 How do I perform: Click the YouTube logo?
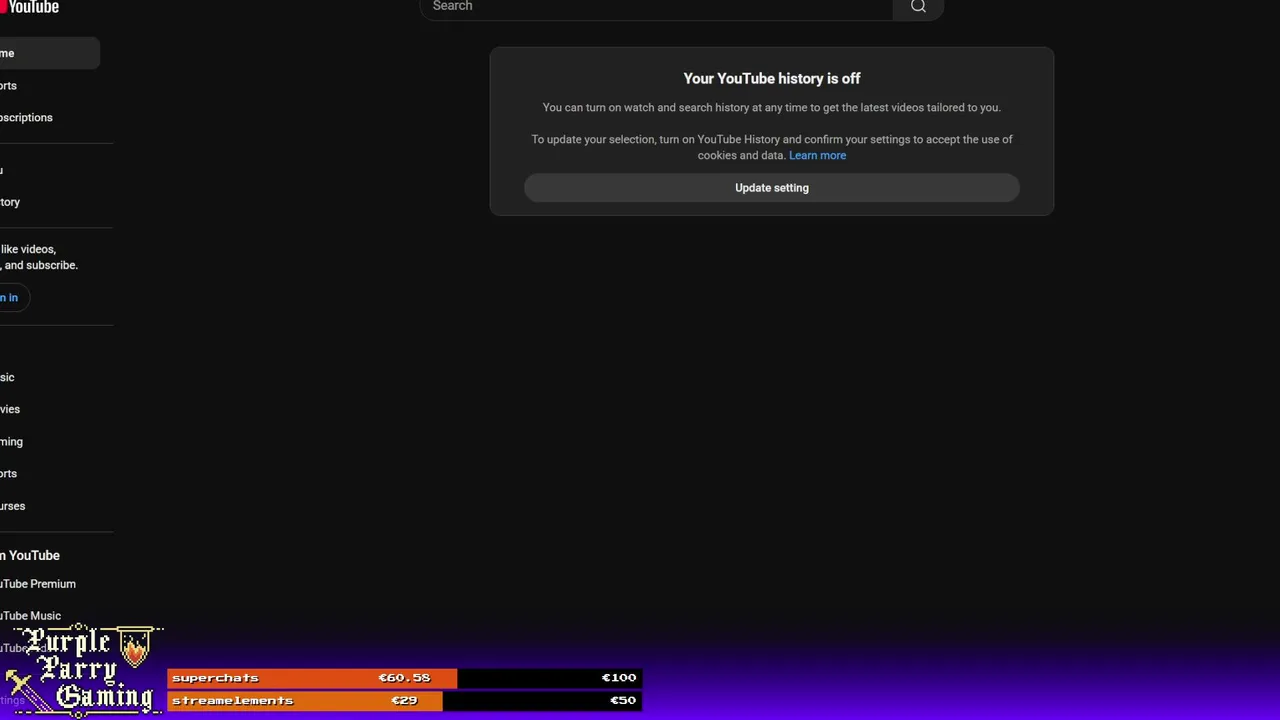tap(30, 6)
